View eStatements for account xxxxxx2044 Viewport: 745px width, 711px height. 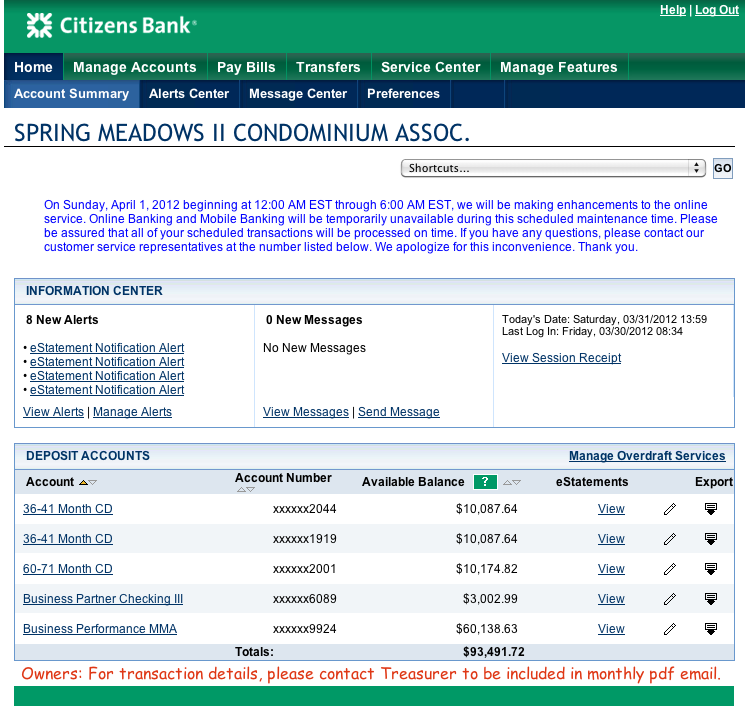(611, 509)
